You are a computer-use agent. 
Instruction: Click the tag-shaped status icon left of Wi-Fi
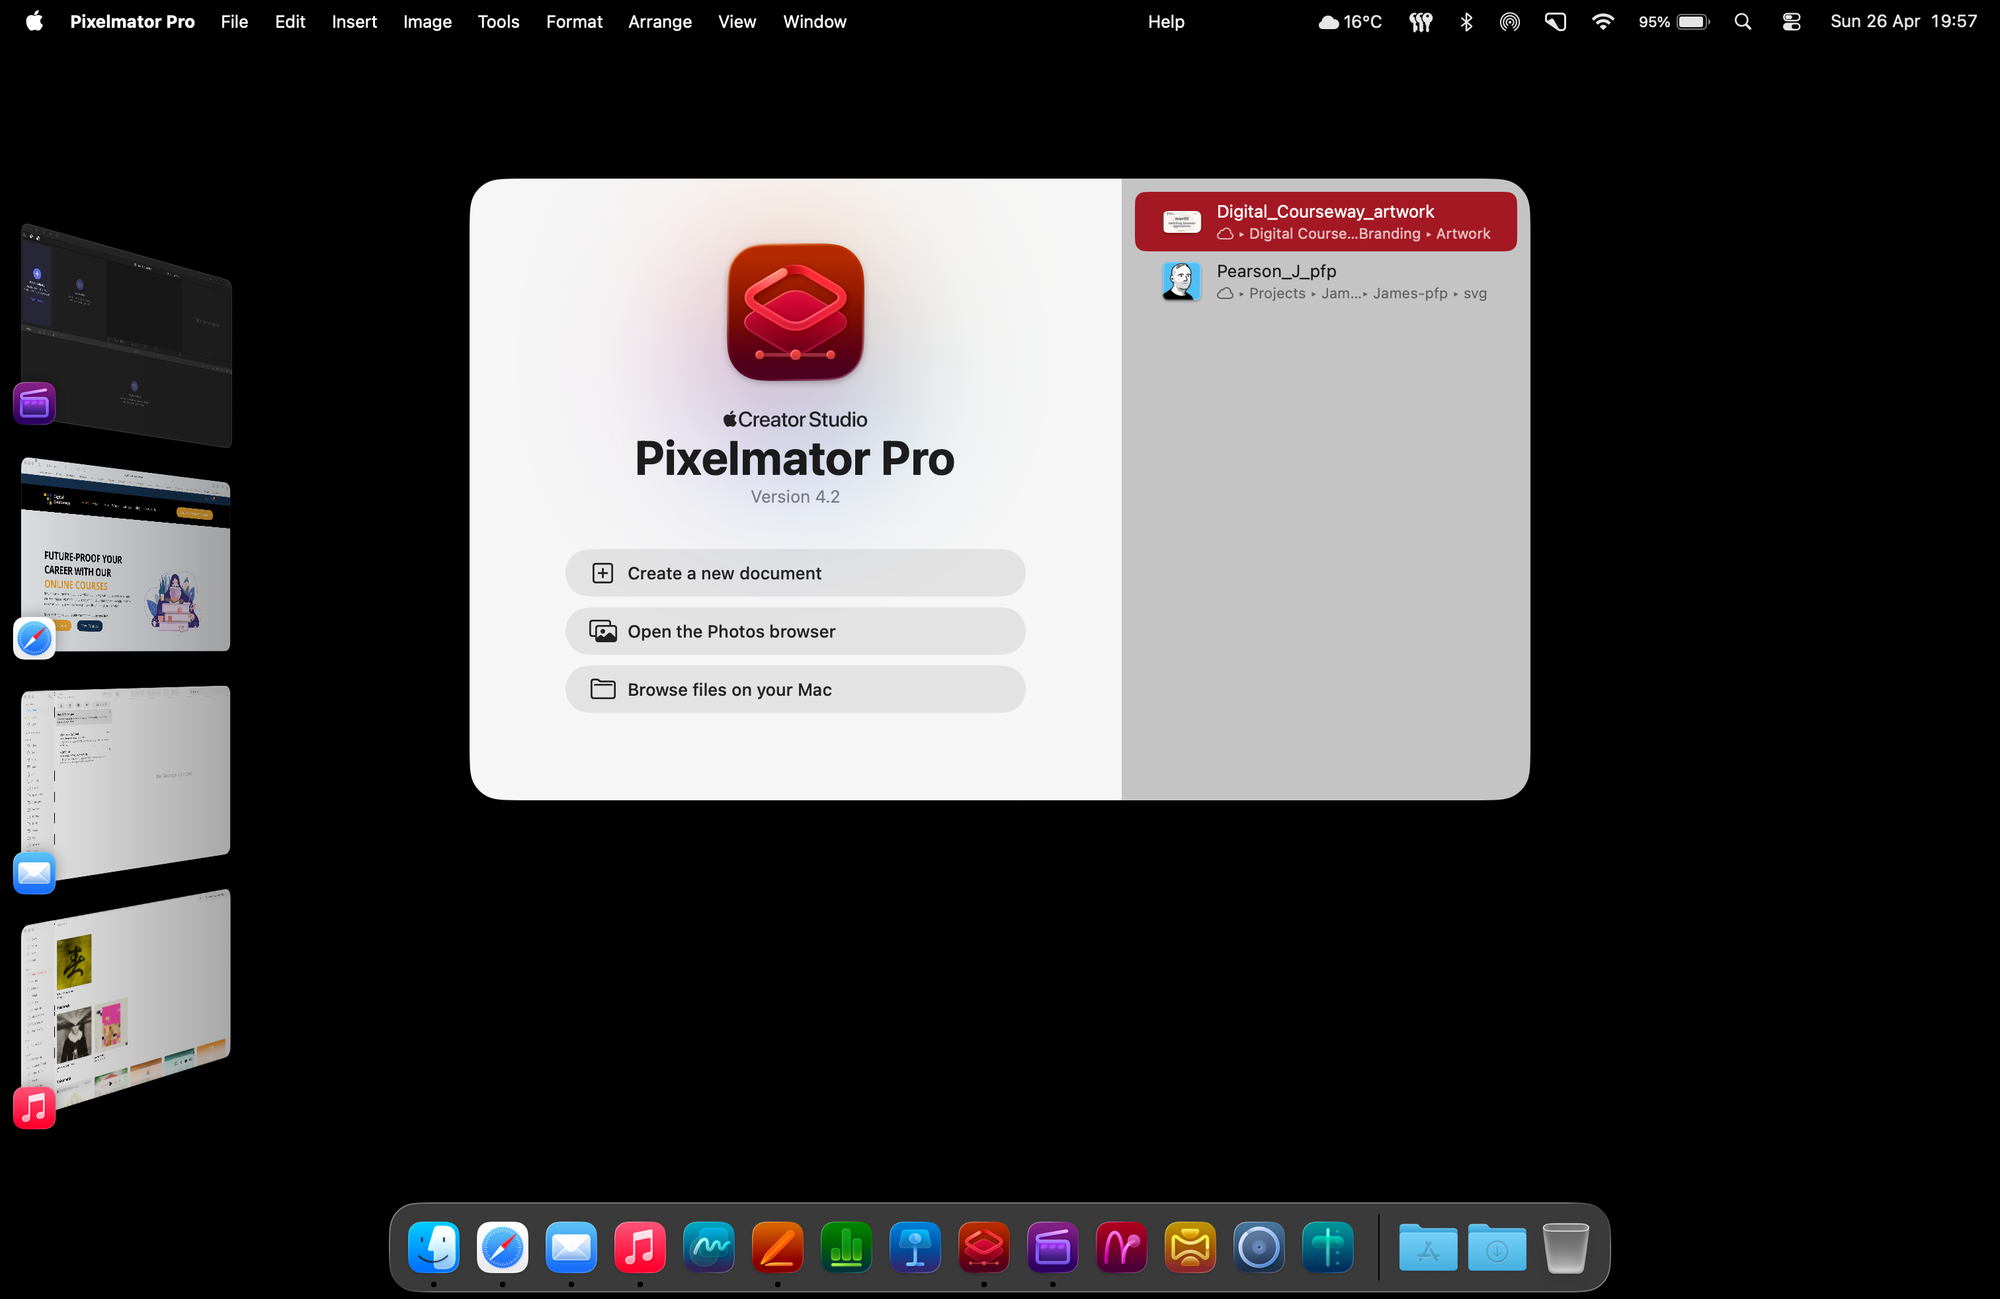(1556, 21)
